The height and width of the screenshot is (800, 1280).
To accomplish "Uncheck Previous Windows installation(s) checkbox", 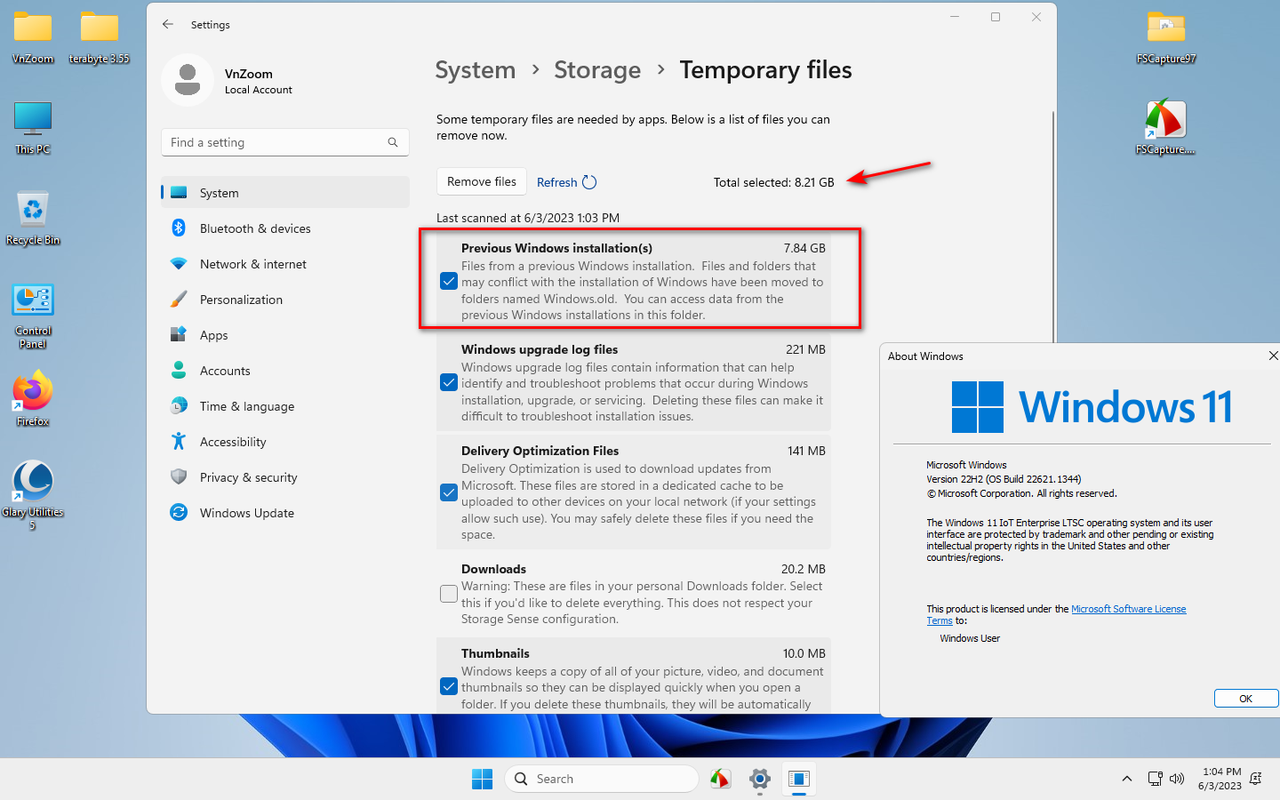I will pos(449,281).
